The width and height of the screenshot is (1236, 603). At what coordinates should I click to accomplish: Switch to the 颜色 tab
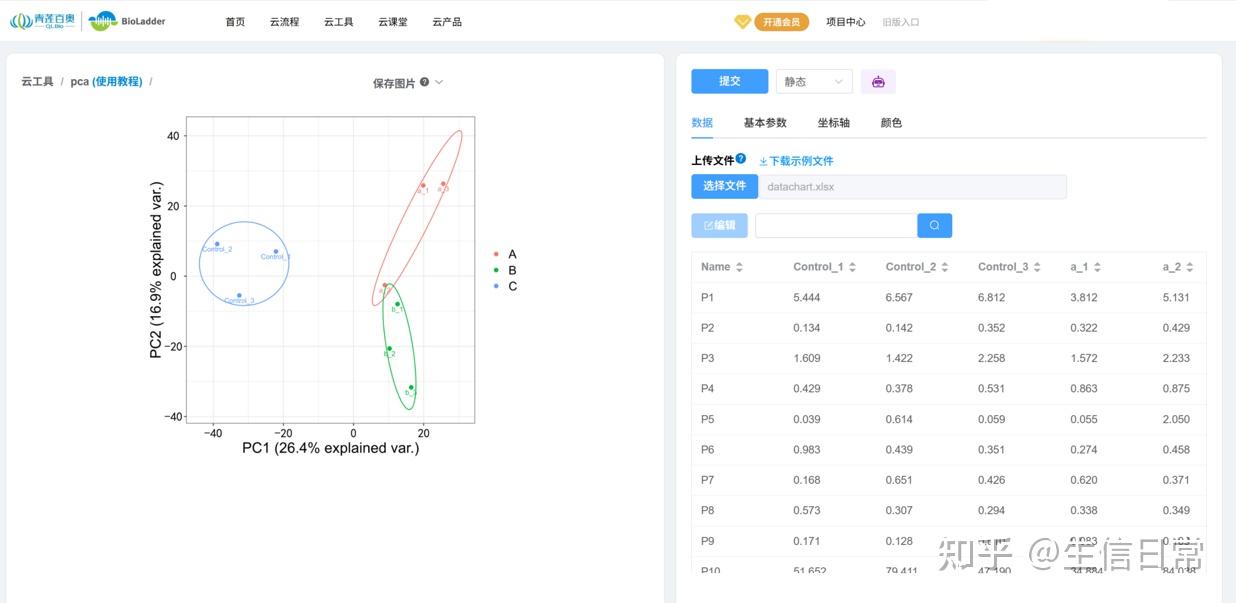click(x=890, y=123)
